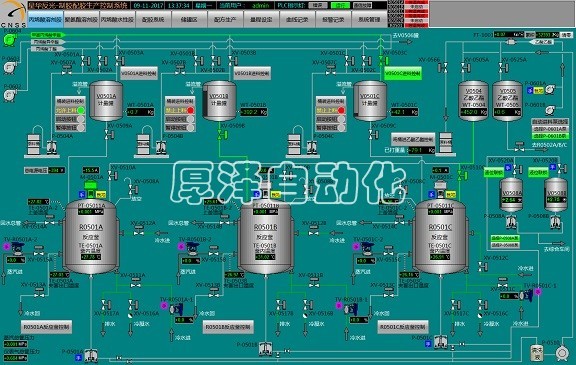Screen dimensions: 576x365
Task: Open valve XV-0501A
Action: 85,61
